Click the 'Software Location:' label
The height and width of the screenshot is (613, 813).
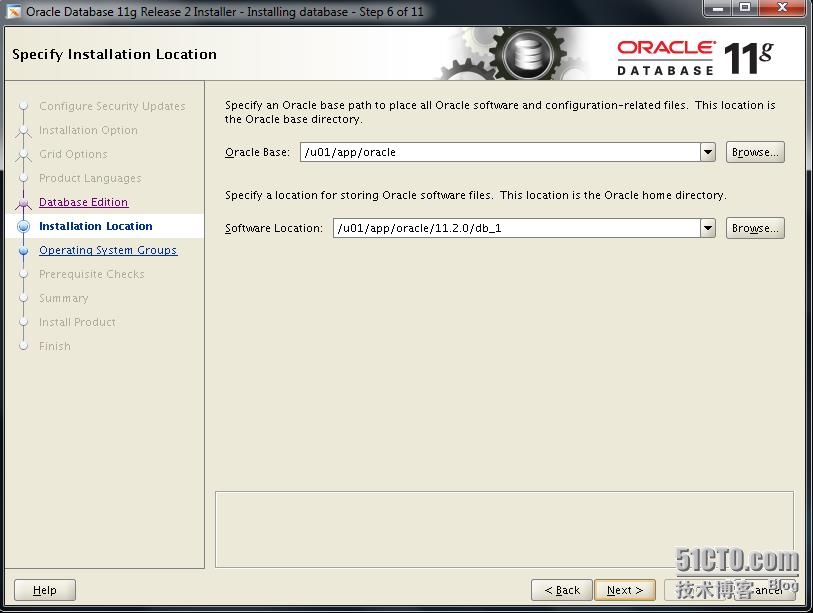pyautogui.click(x=274, y=228)
